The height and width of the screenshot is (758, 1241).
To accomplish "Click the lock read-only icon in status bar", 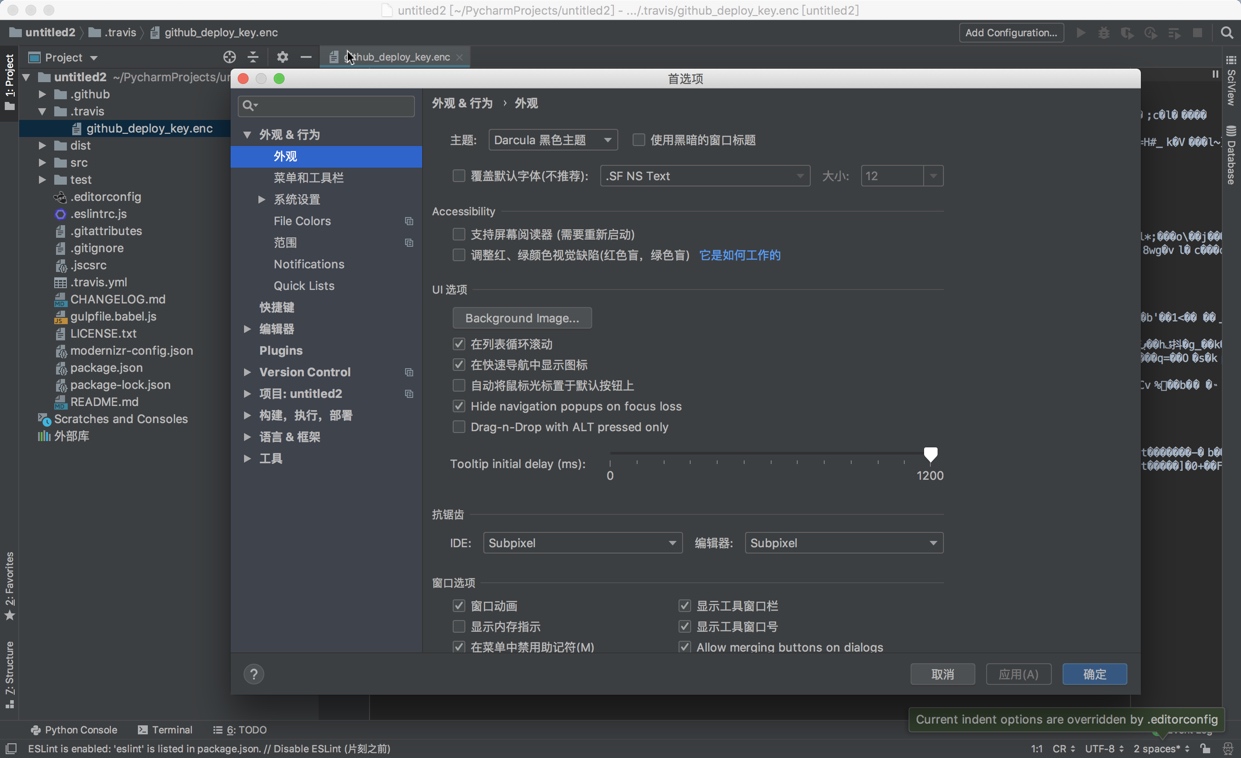I will pyautogui.click(x=1206, y=748).
